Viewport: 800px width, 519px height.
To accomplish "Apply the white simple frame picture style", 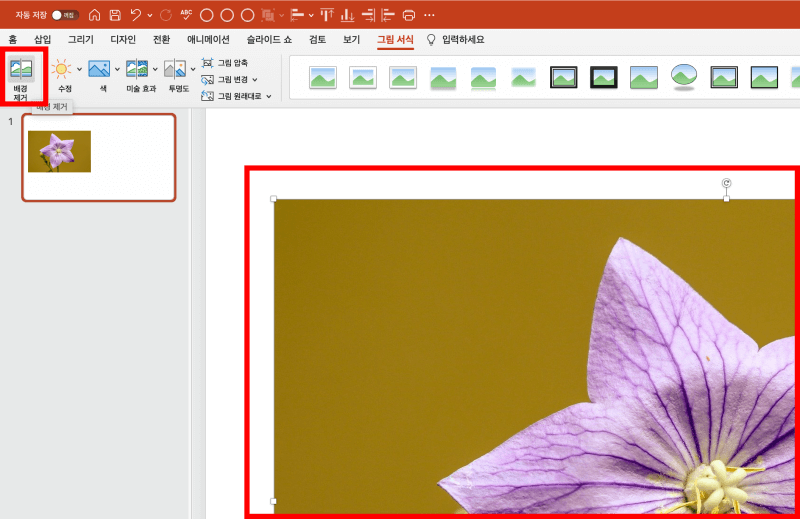I will (x=322, y=78).
